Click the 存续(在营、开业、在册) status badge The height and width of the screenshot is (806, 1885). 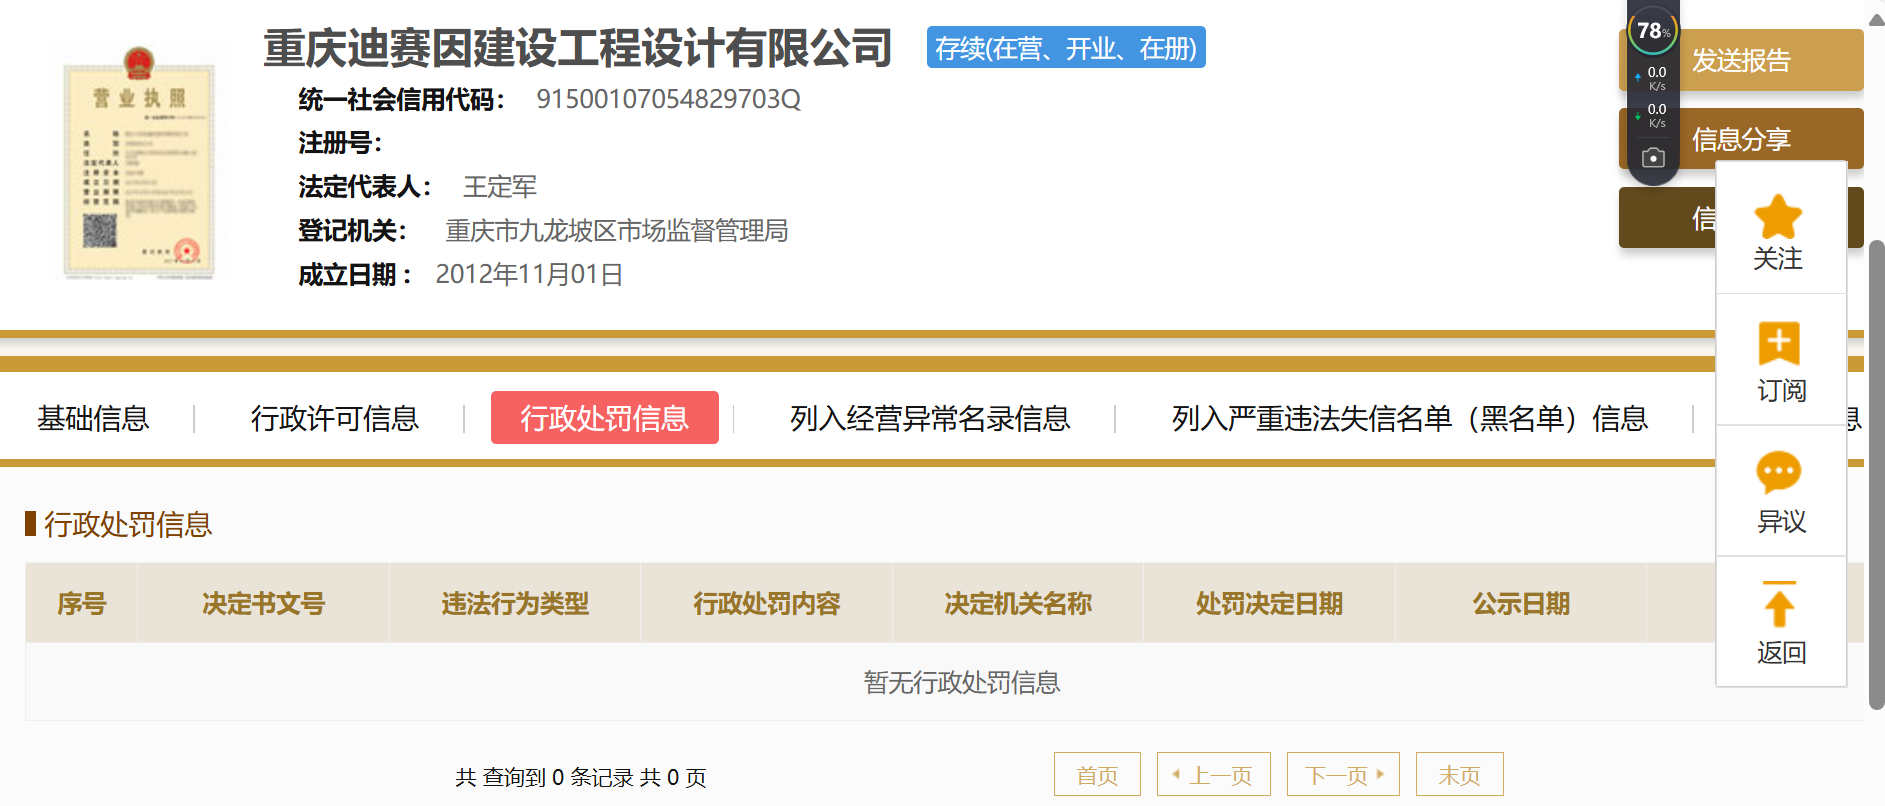pyautogui.click(x=1066, y=48)
